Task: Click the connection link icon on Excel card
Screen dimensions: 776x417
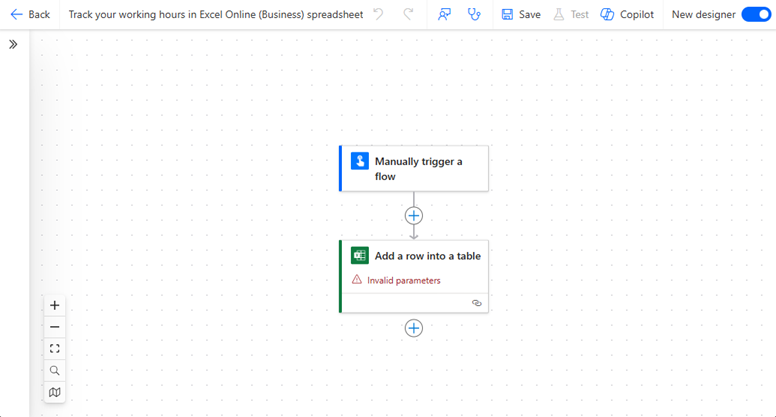Action: coord(477,303)
